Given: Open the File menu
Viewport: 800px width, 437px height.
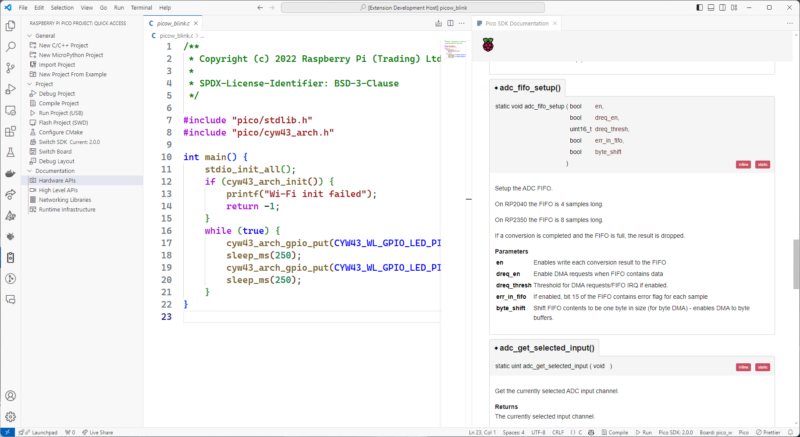Looking at the screenshot, I should click(23, 8).
